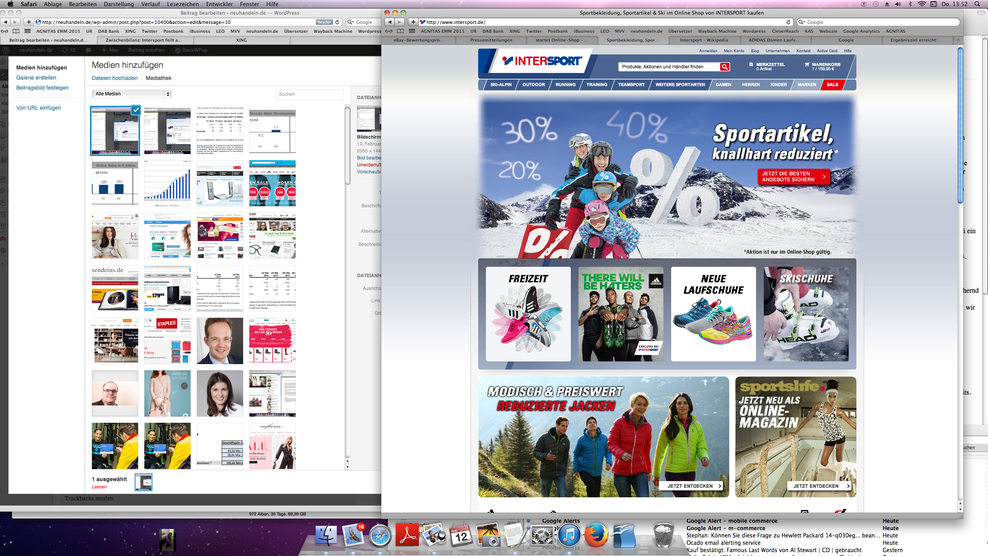This screenshot has height=556, width=988.
Task: Click Jetzt die besten Angebote sichern button
Action: pyautogui.click(x=793, y=177)
